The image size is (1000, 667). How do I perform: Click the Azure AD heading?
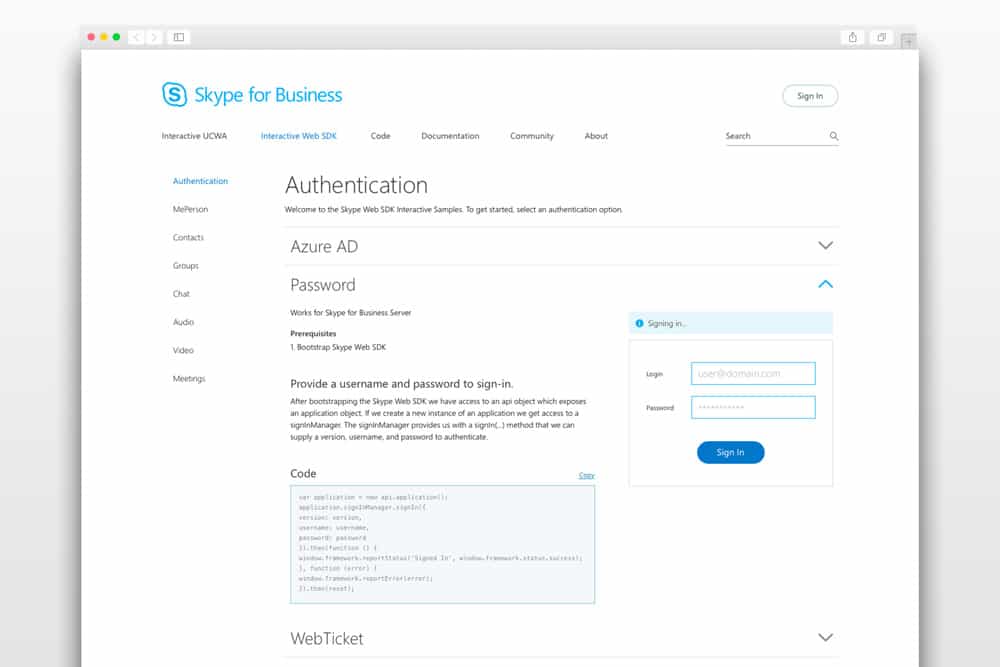click(324, 247)
